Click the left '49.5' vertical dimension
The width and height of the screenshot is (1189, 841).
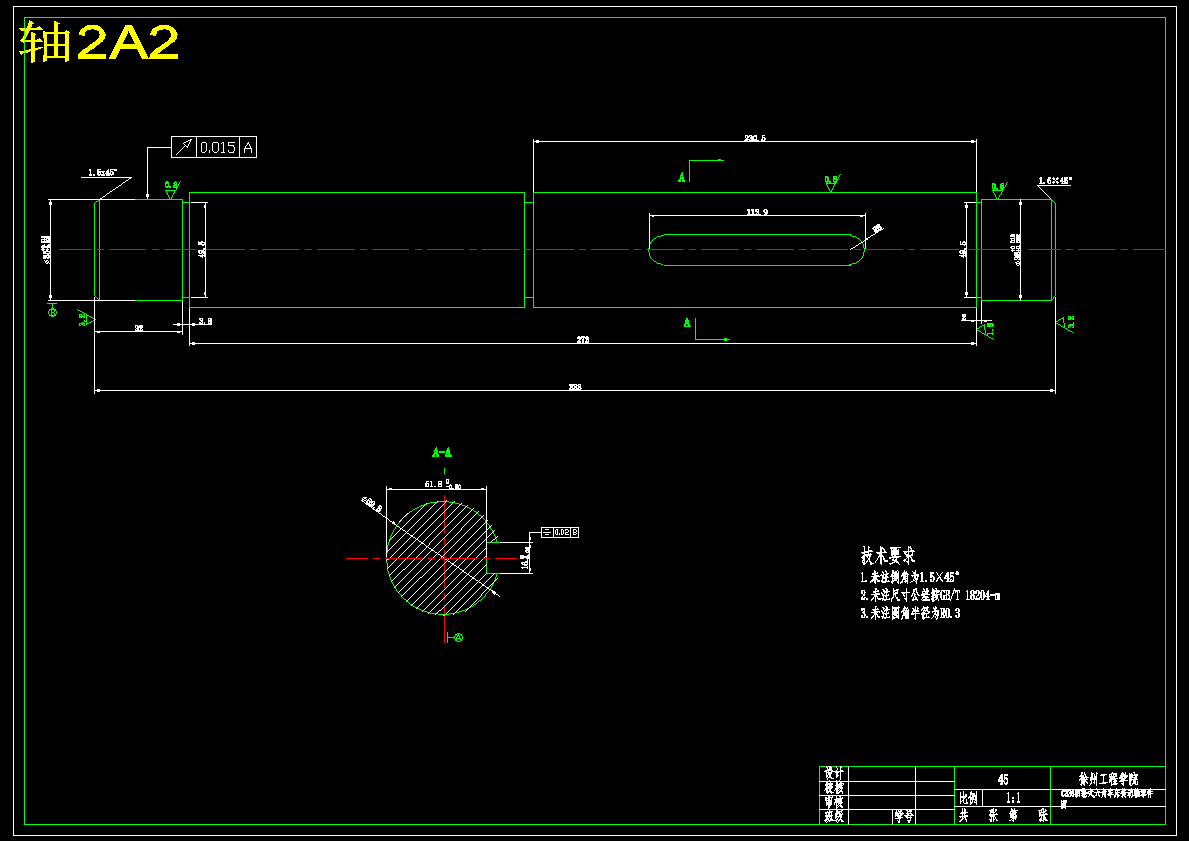click(201, 249)
